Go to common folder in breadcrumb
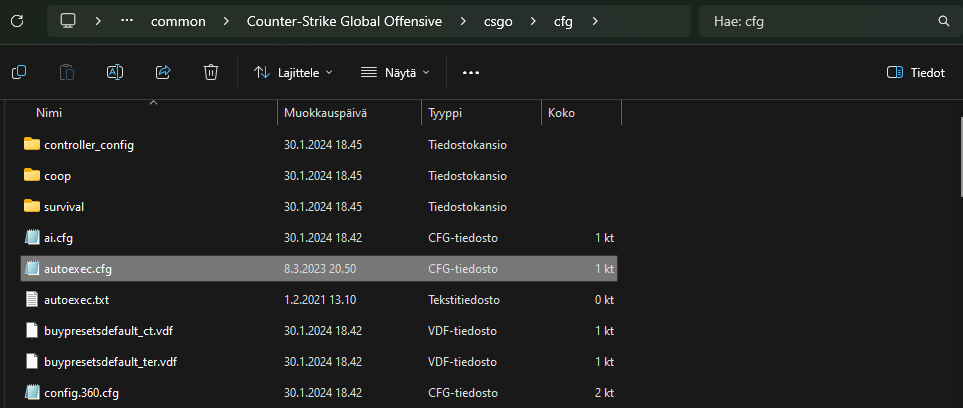The image size is (963, 408). [178, 21]
